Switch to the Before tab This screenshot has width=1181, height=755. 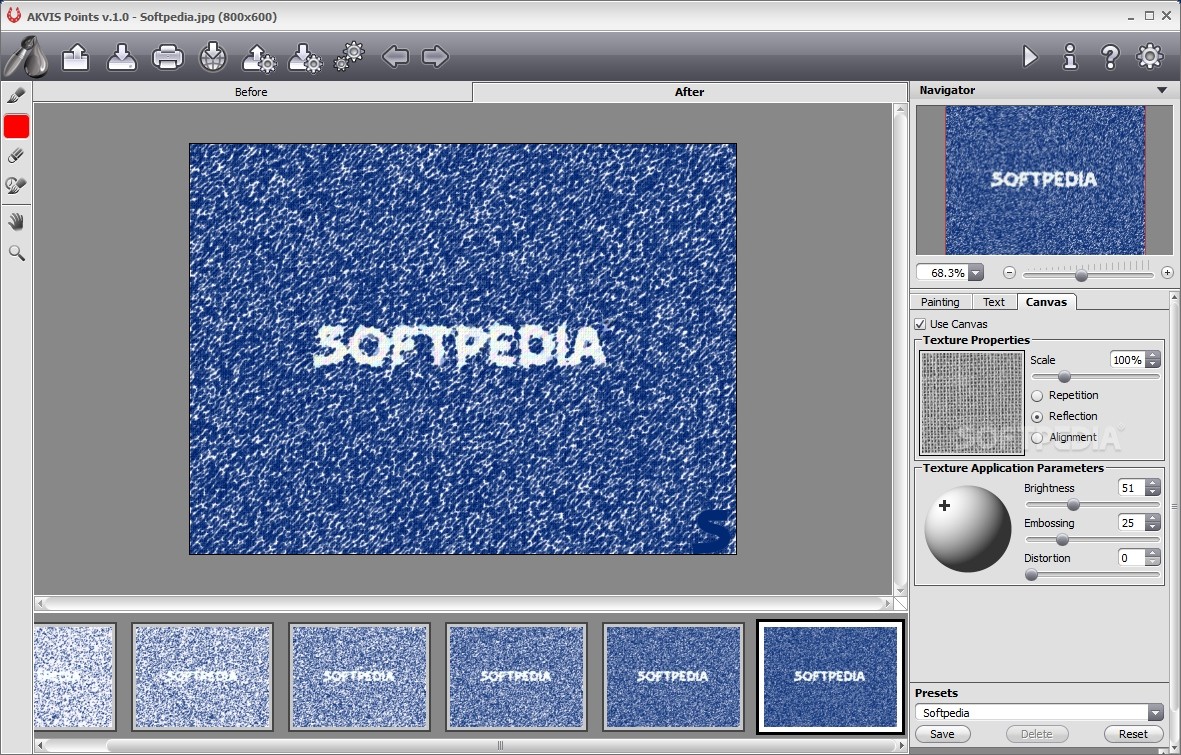coord(251,92)
